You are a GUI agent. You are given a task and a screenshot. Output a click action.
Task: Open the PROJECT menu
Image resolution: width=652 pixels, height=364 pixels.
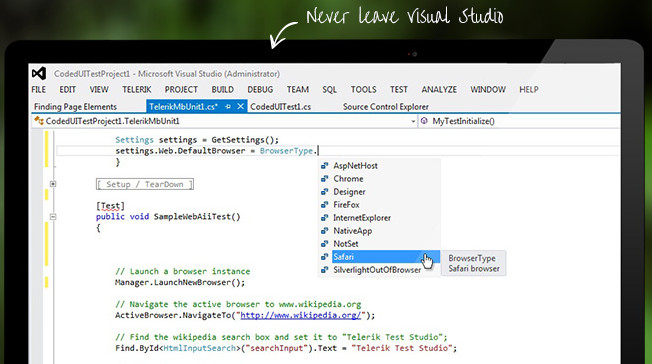(x=181, y=89)
